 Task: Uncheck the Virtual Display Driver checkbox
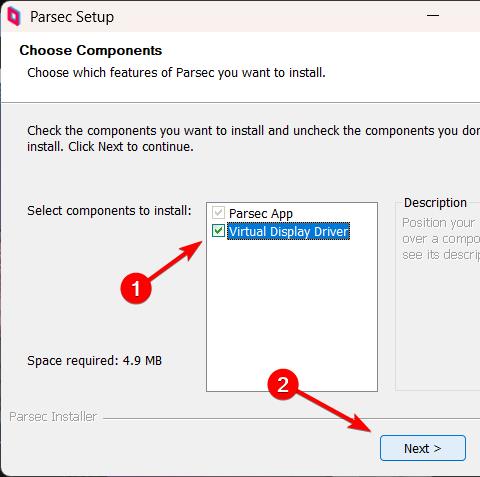pyautogui.click(x=218, y=231)
